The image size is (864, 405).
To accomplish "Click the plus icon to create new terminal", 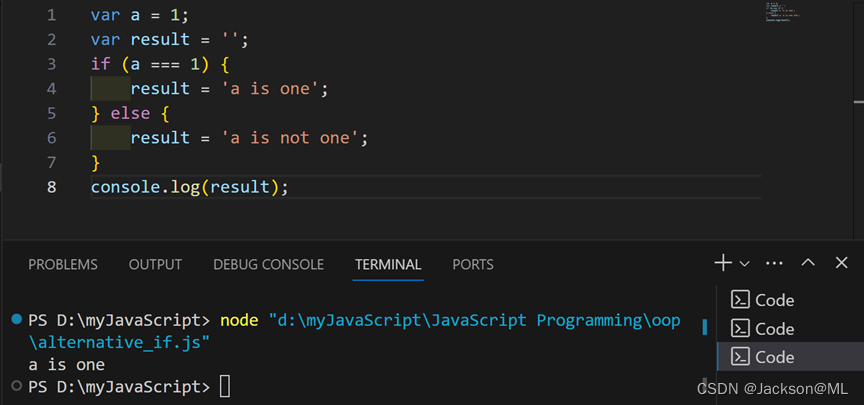I will [723, 263].
